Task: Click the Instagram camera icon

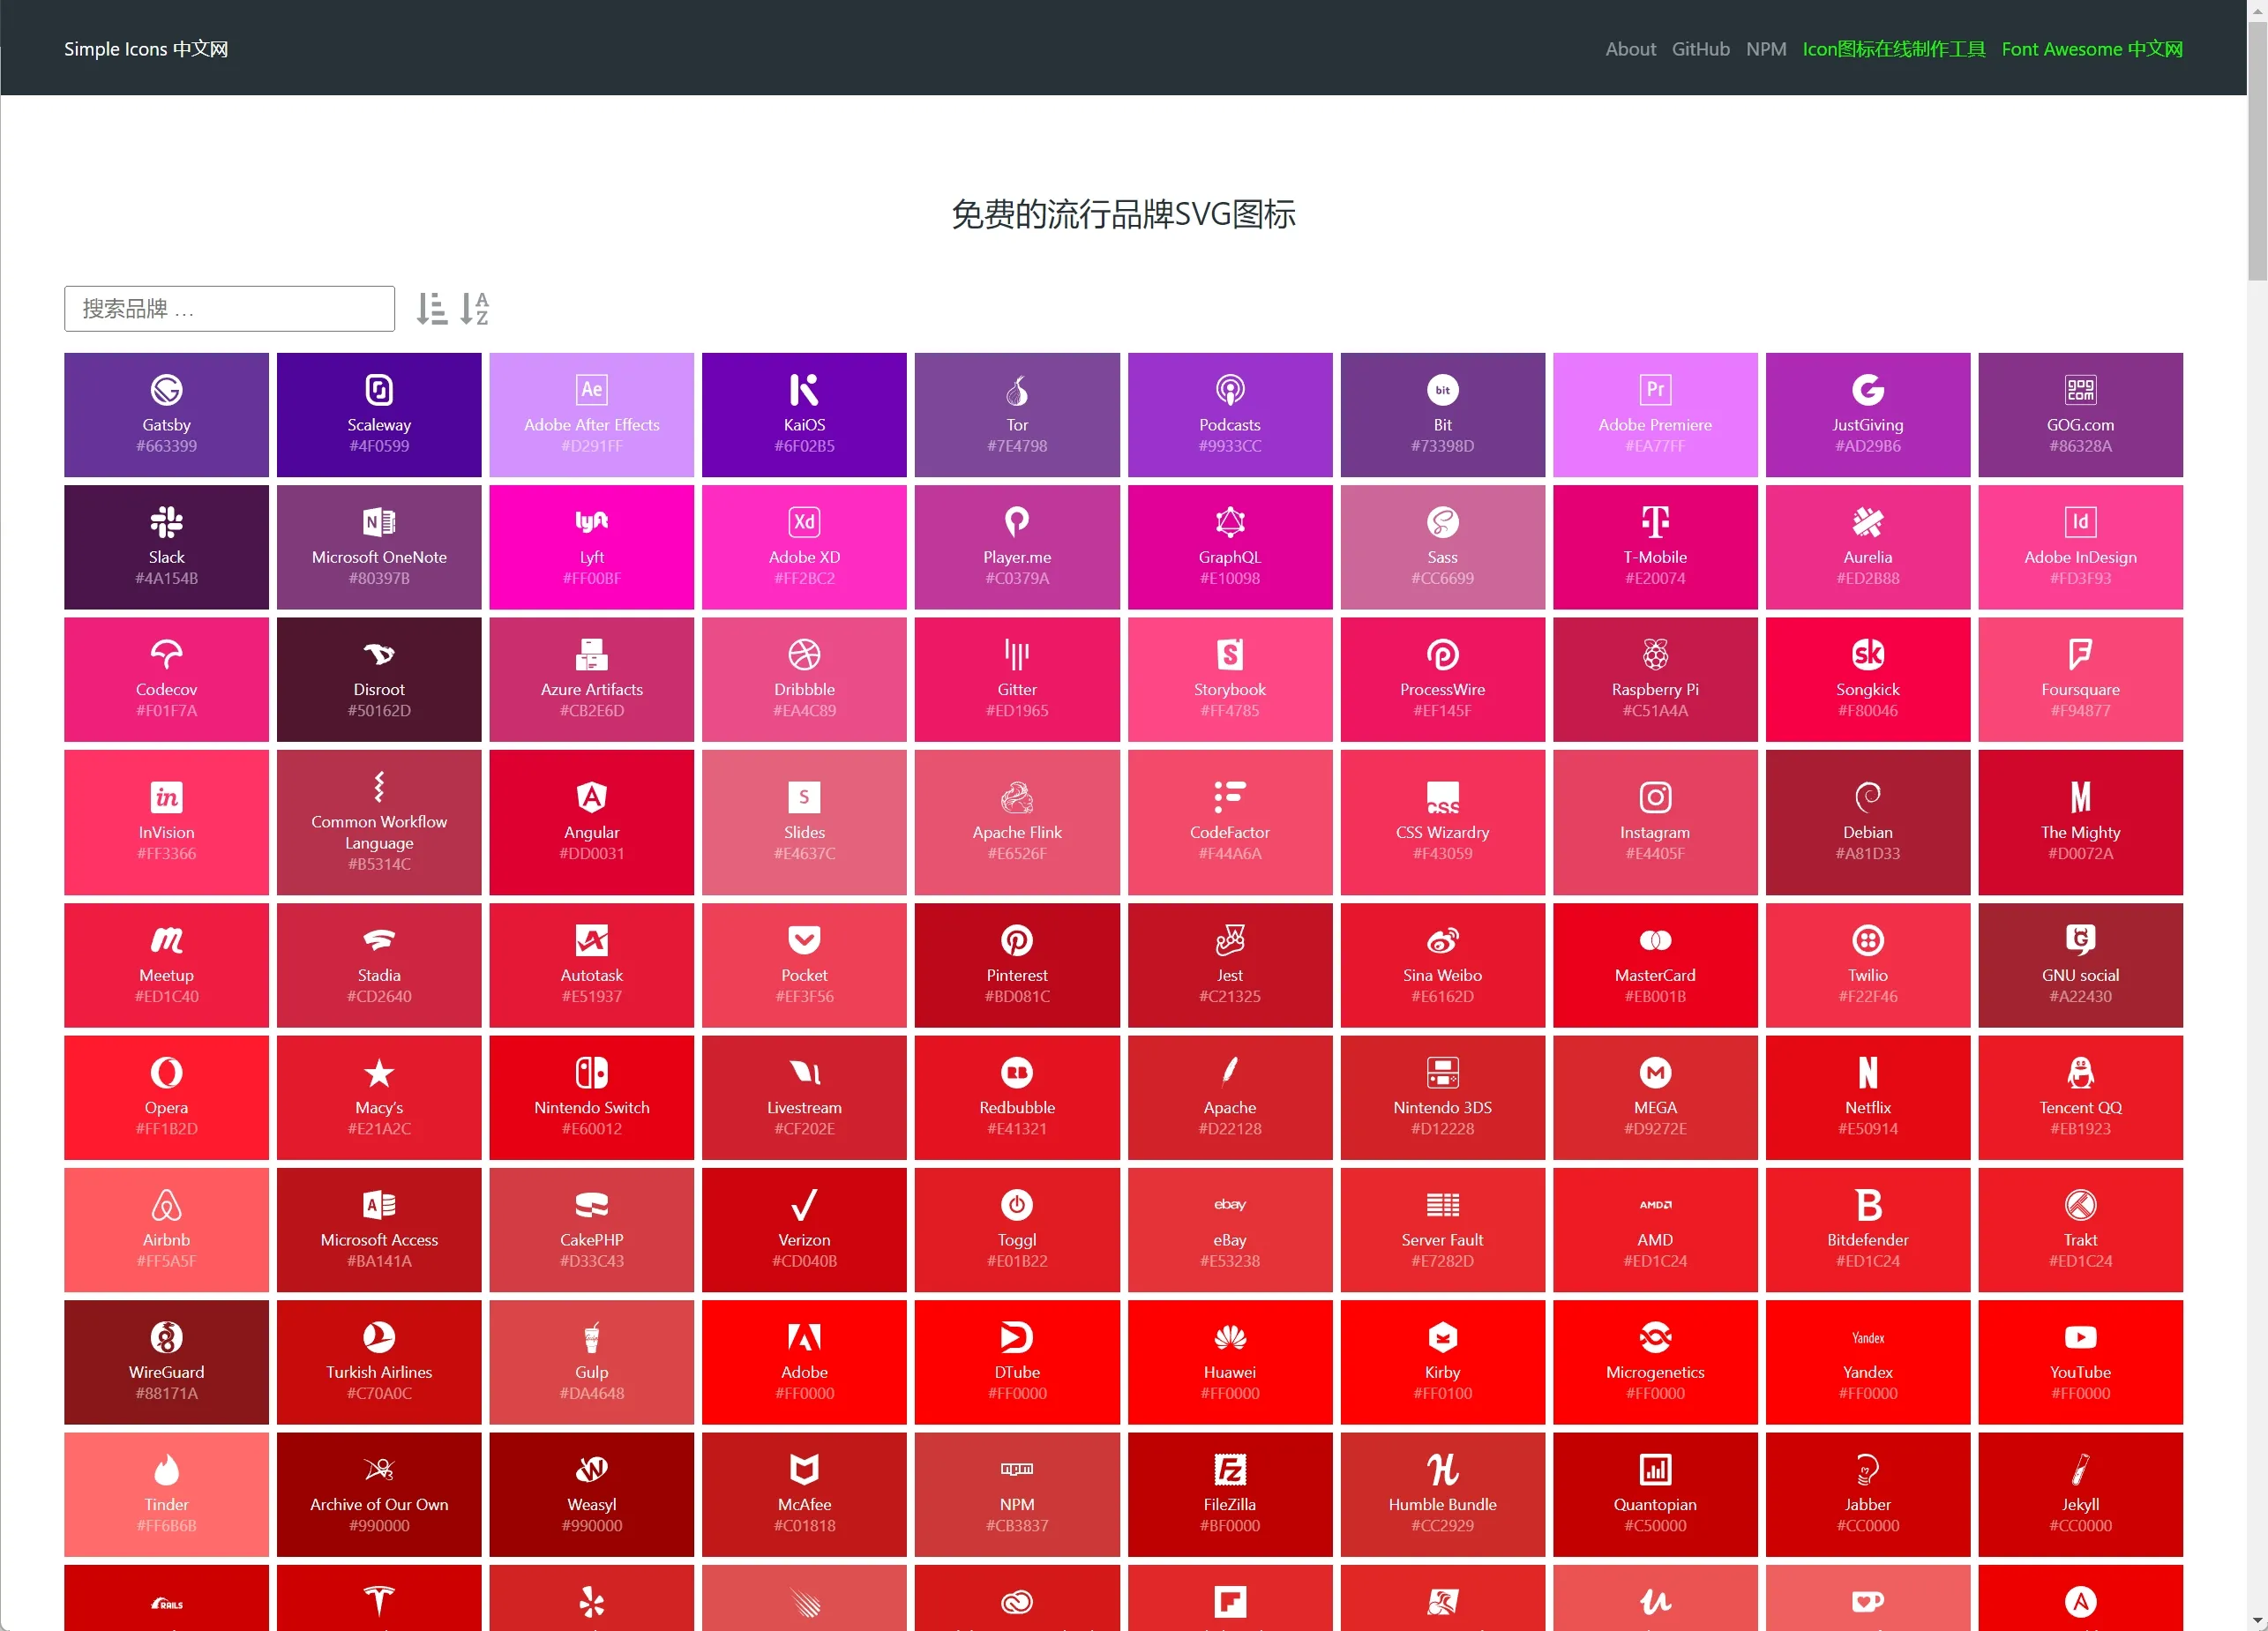Action: (x=1655, y=797)
